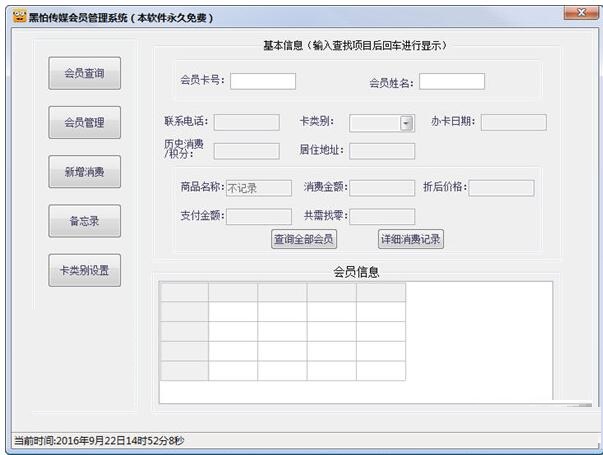Image resolution: width=603 pixels, height=455 pixels.
Task: Expand the 卡类别 dropdown arrow
Action: 406,123
